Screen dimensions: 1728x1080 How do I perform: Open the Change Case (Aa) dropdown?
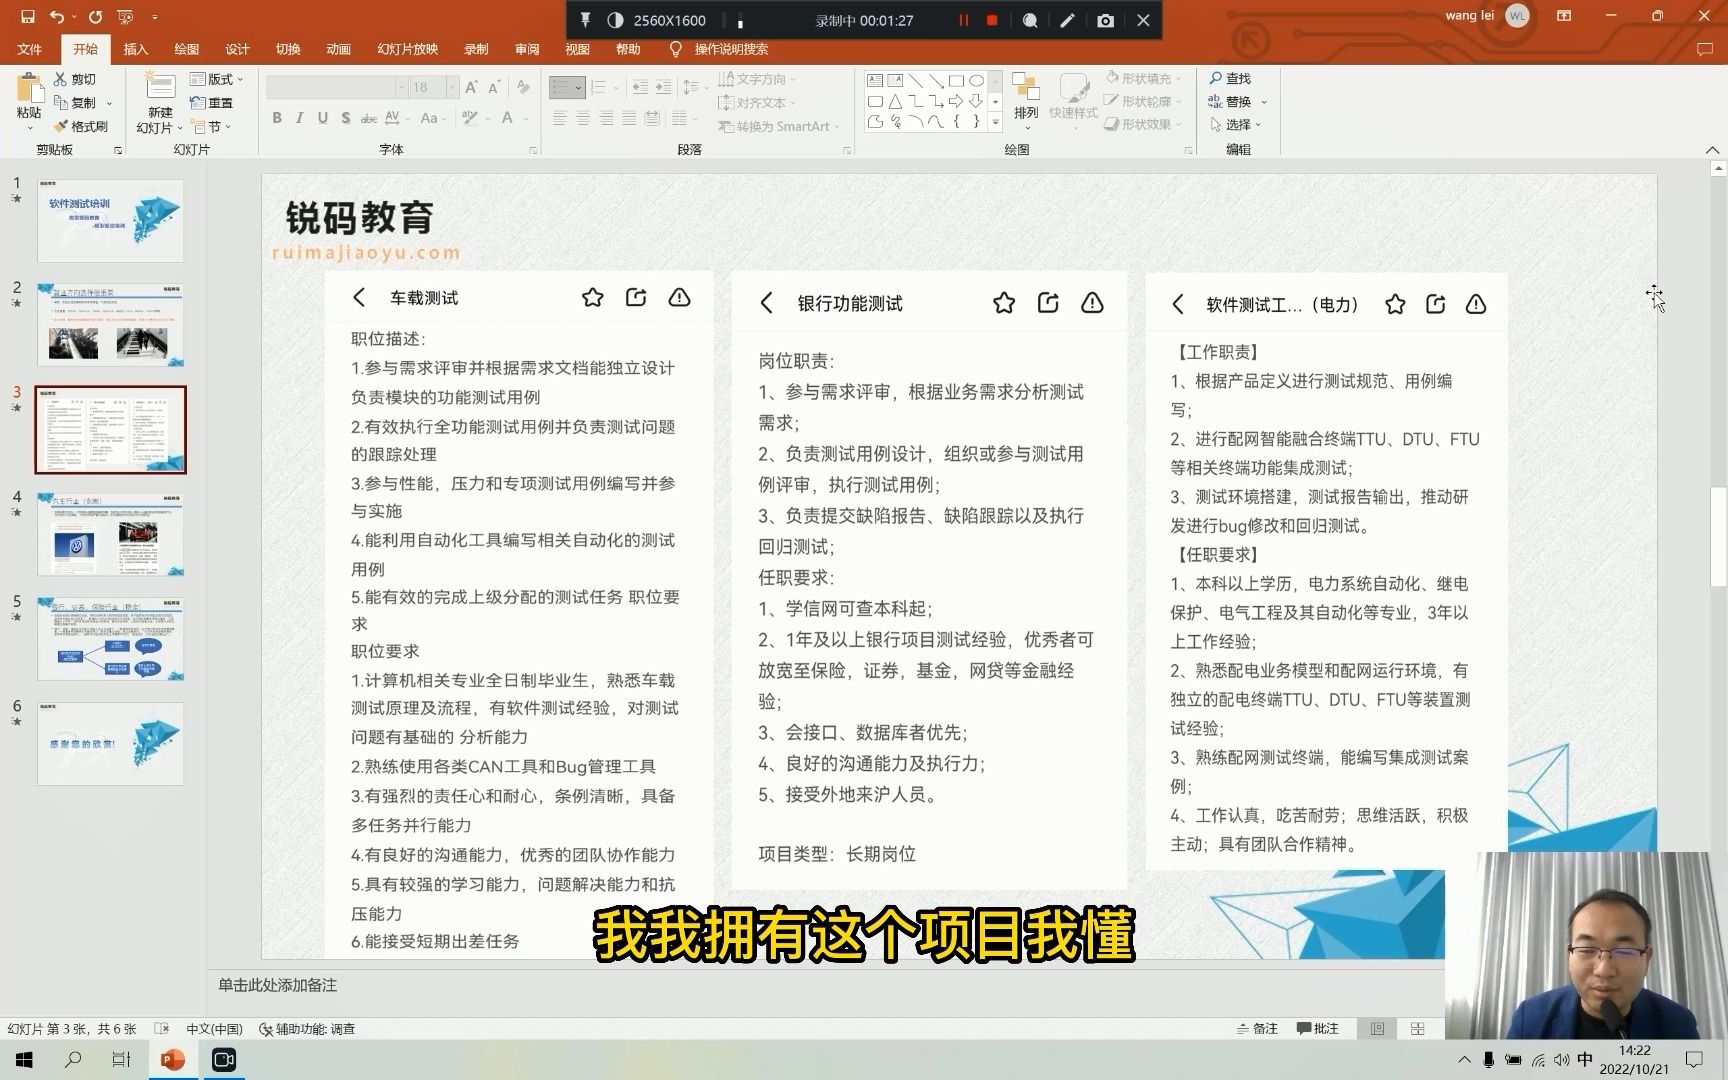(x=432, y=118)
